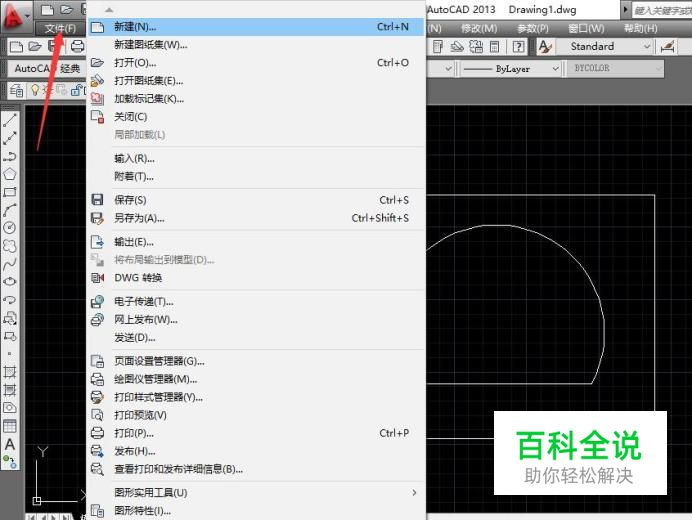Select the Ellipse tool

[x=10, y=282]
